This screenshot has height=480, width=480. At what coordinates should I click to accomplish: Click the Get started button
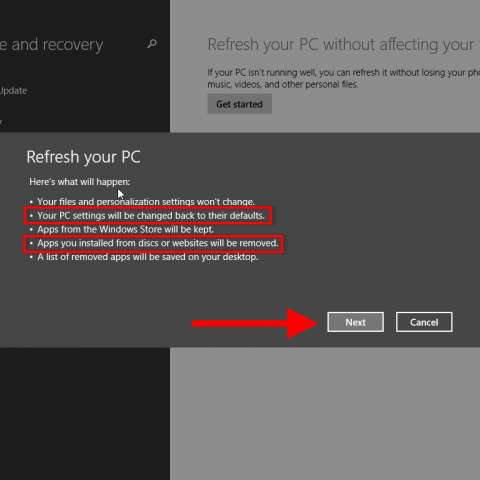pyautogui.click(x=239, y=104)
